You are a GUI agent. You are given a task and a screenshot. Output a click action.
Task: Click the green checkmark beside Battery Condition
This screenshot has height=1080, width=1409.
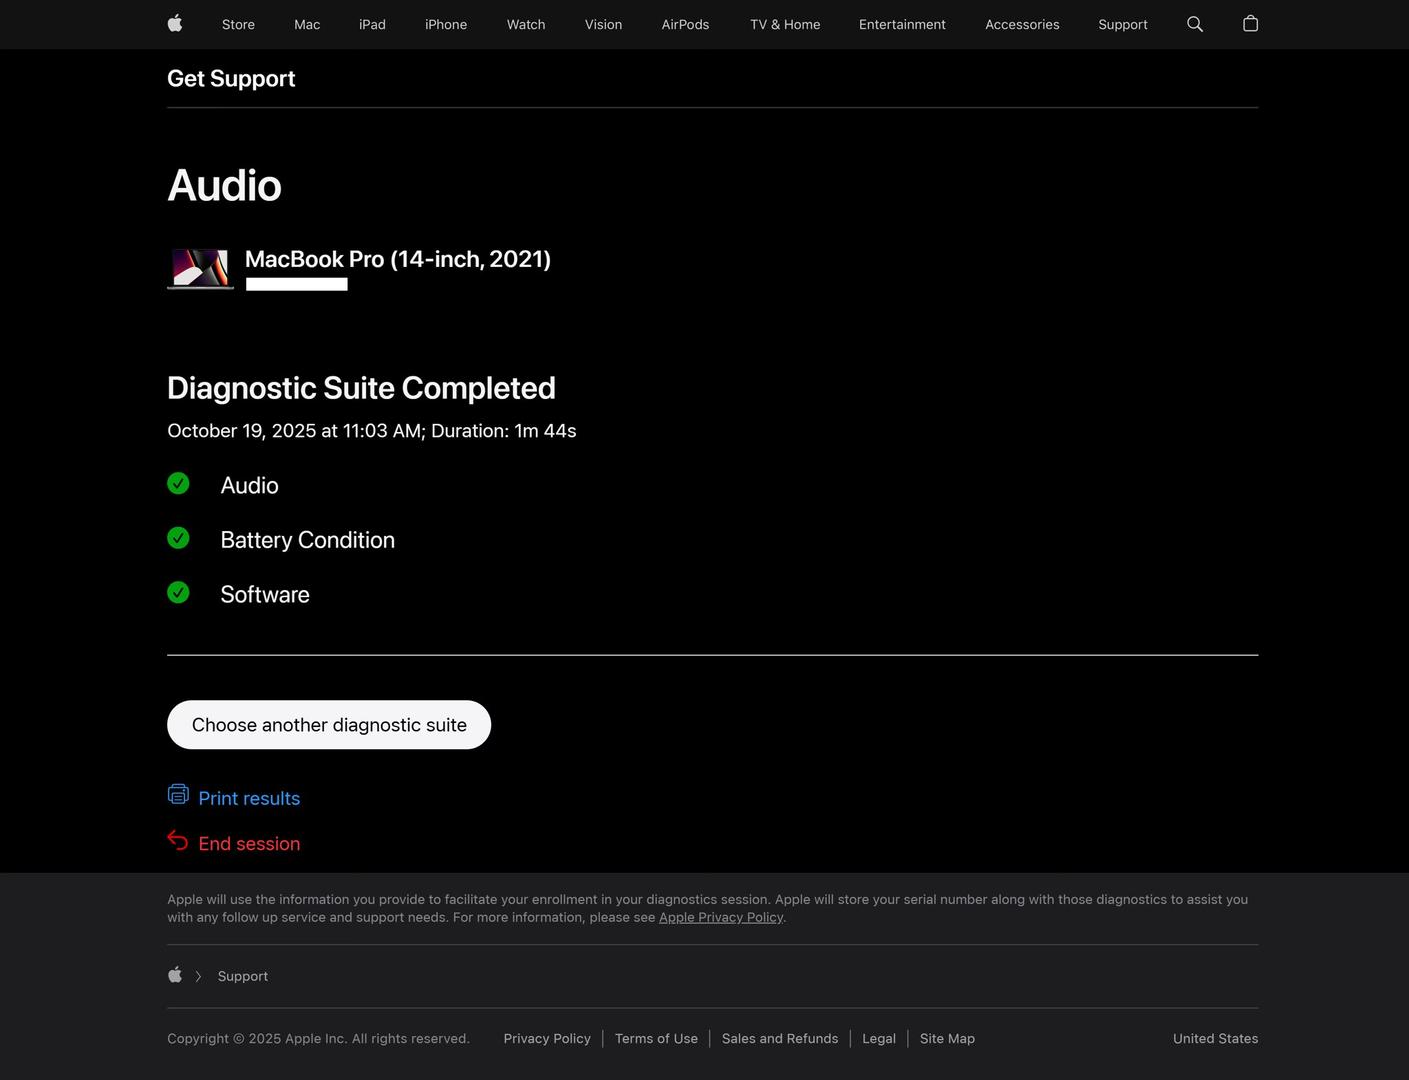click(178, 538)
